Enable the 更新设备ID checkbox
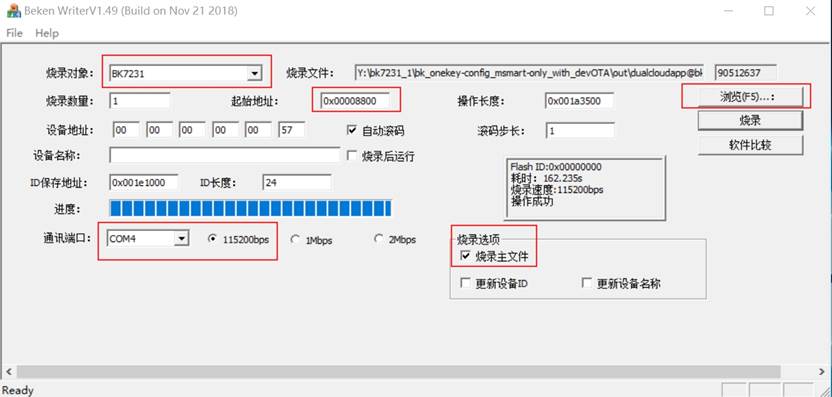Image resolution: width=832 pixels, height=397 pixels. click(x=465, y=283)
